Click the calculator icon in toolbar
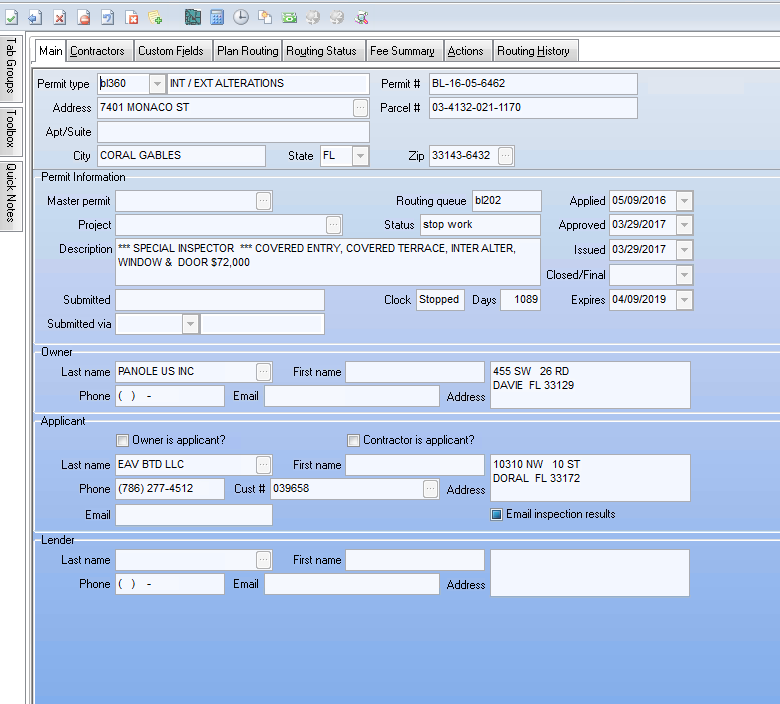 tap(217, 18)
